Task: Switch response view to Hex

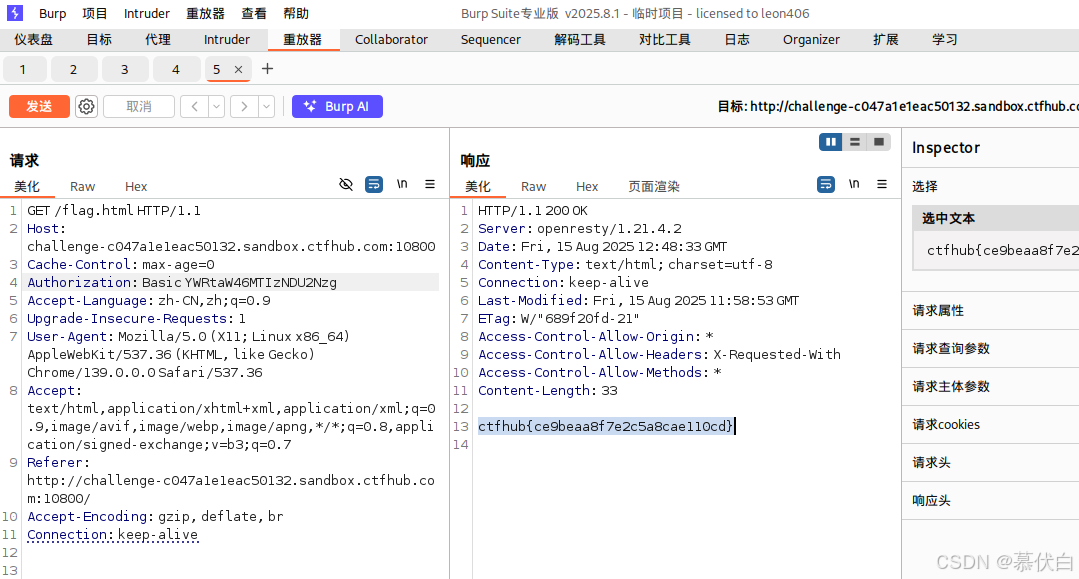Action: [587, 187]
